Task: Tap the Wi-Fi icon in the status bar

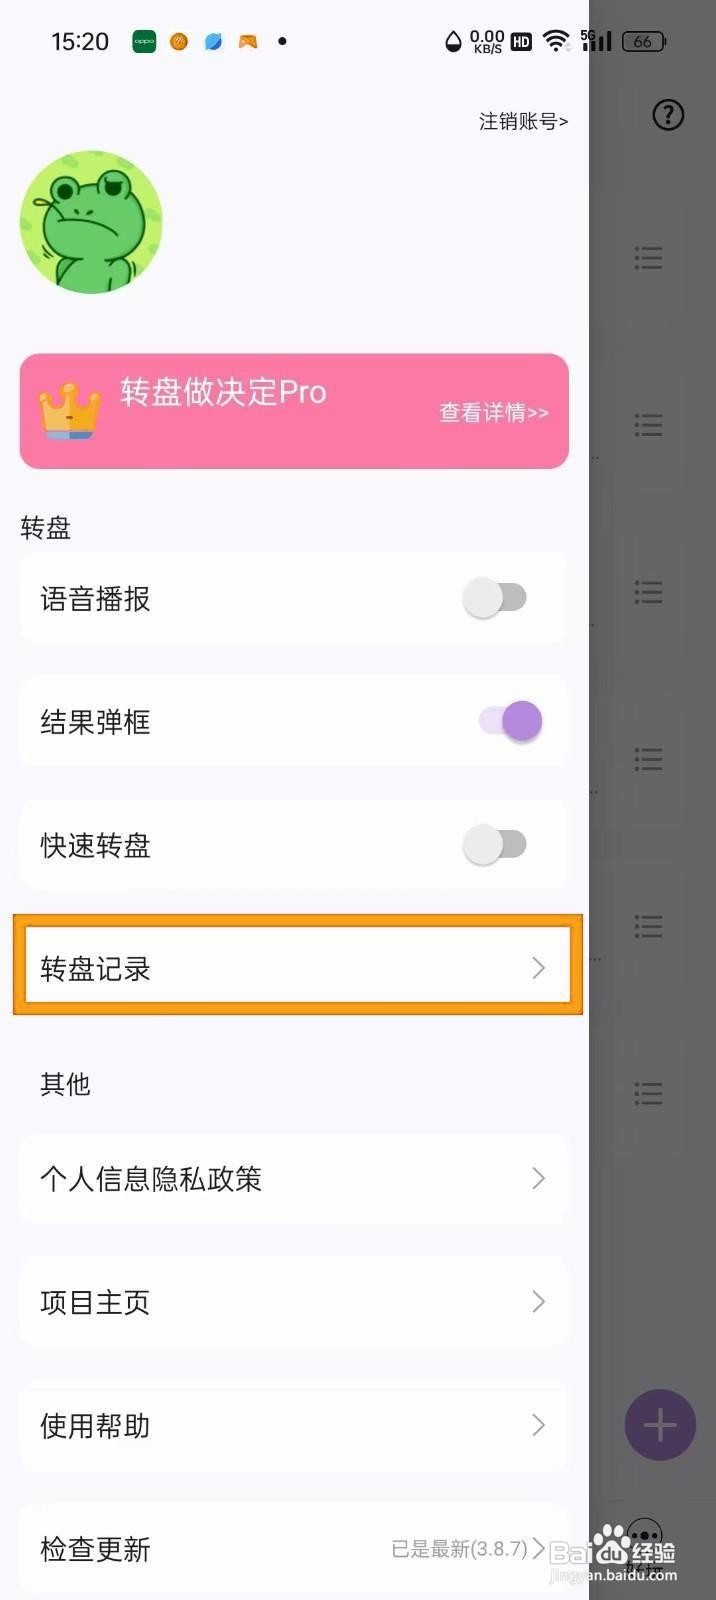Action: point(556,41)
